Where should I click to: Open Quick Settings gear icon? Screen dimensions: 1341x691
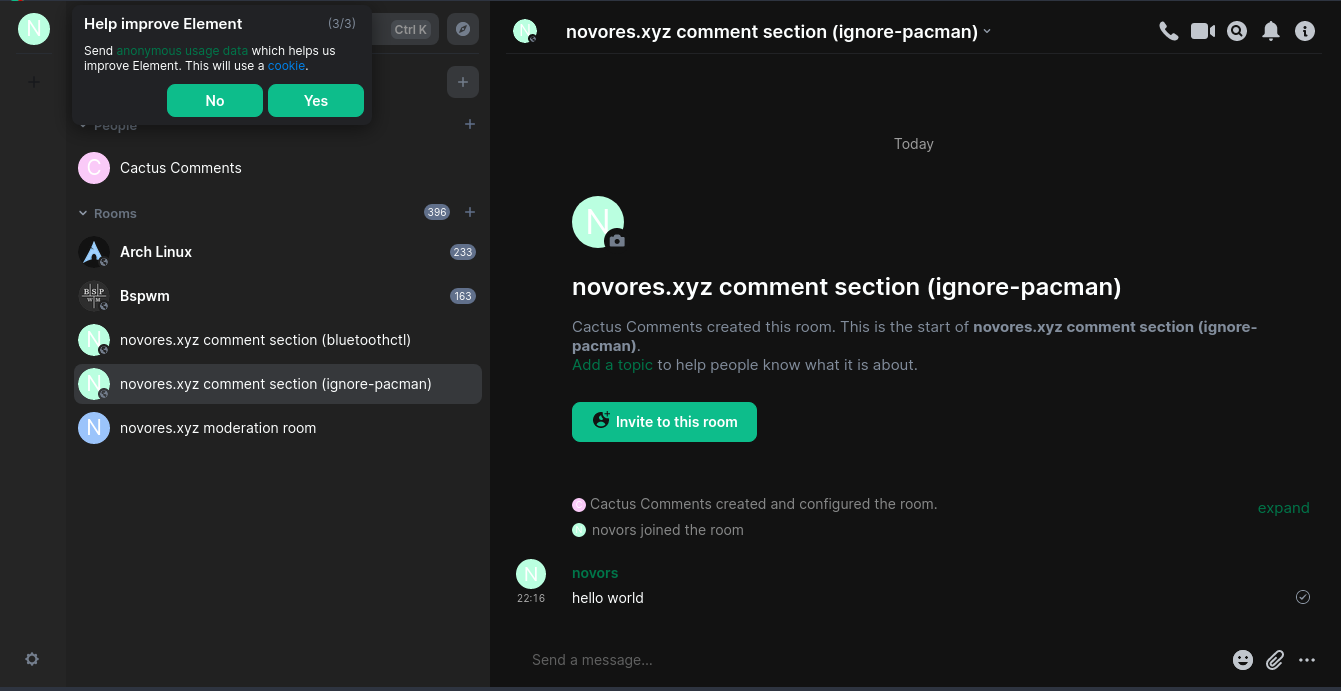(x=32, y=659)
